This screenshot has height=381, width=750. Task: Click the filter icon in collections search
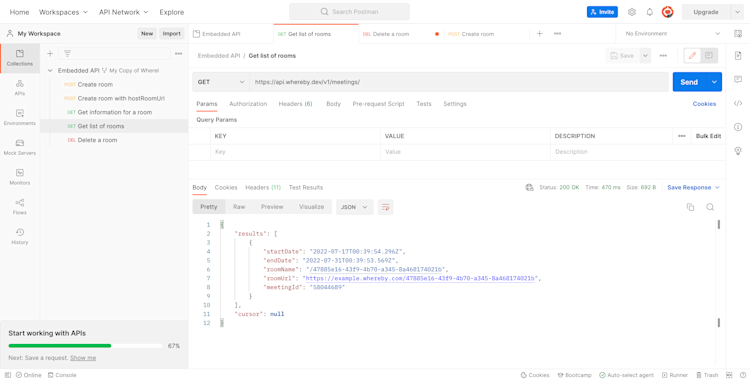[x=67, y=54]
